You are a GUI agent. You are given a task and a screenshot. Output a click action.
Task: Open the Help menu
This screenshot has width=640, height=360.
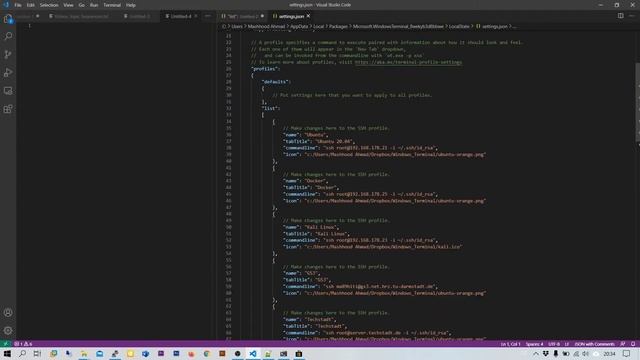[x=131, y=5]
